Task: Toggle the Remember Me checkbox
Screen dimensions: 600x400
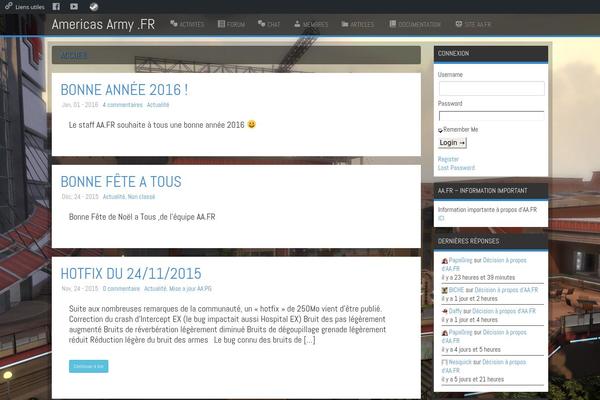Action: [440, 130]
